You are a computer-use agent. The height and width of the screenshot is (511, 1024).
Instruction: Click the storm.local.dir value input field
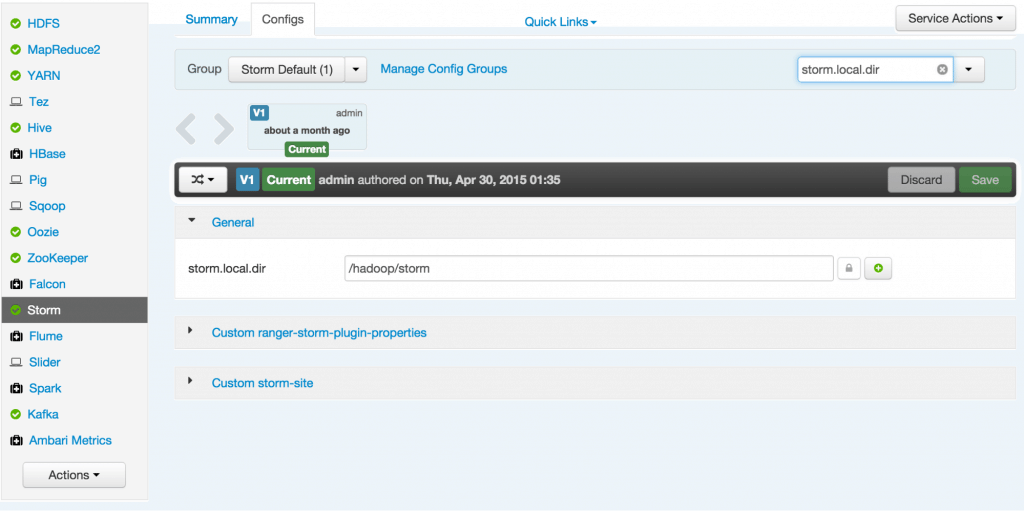[588, 269]
